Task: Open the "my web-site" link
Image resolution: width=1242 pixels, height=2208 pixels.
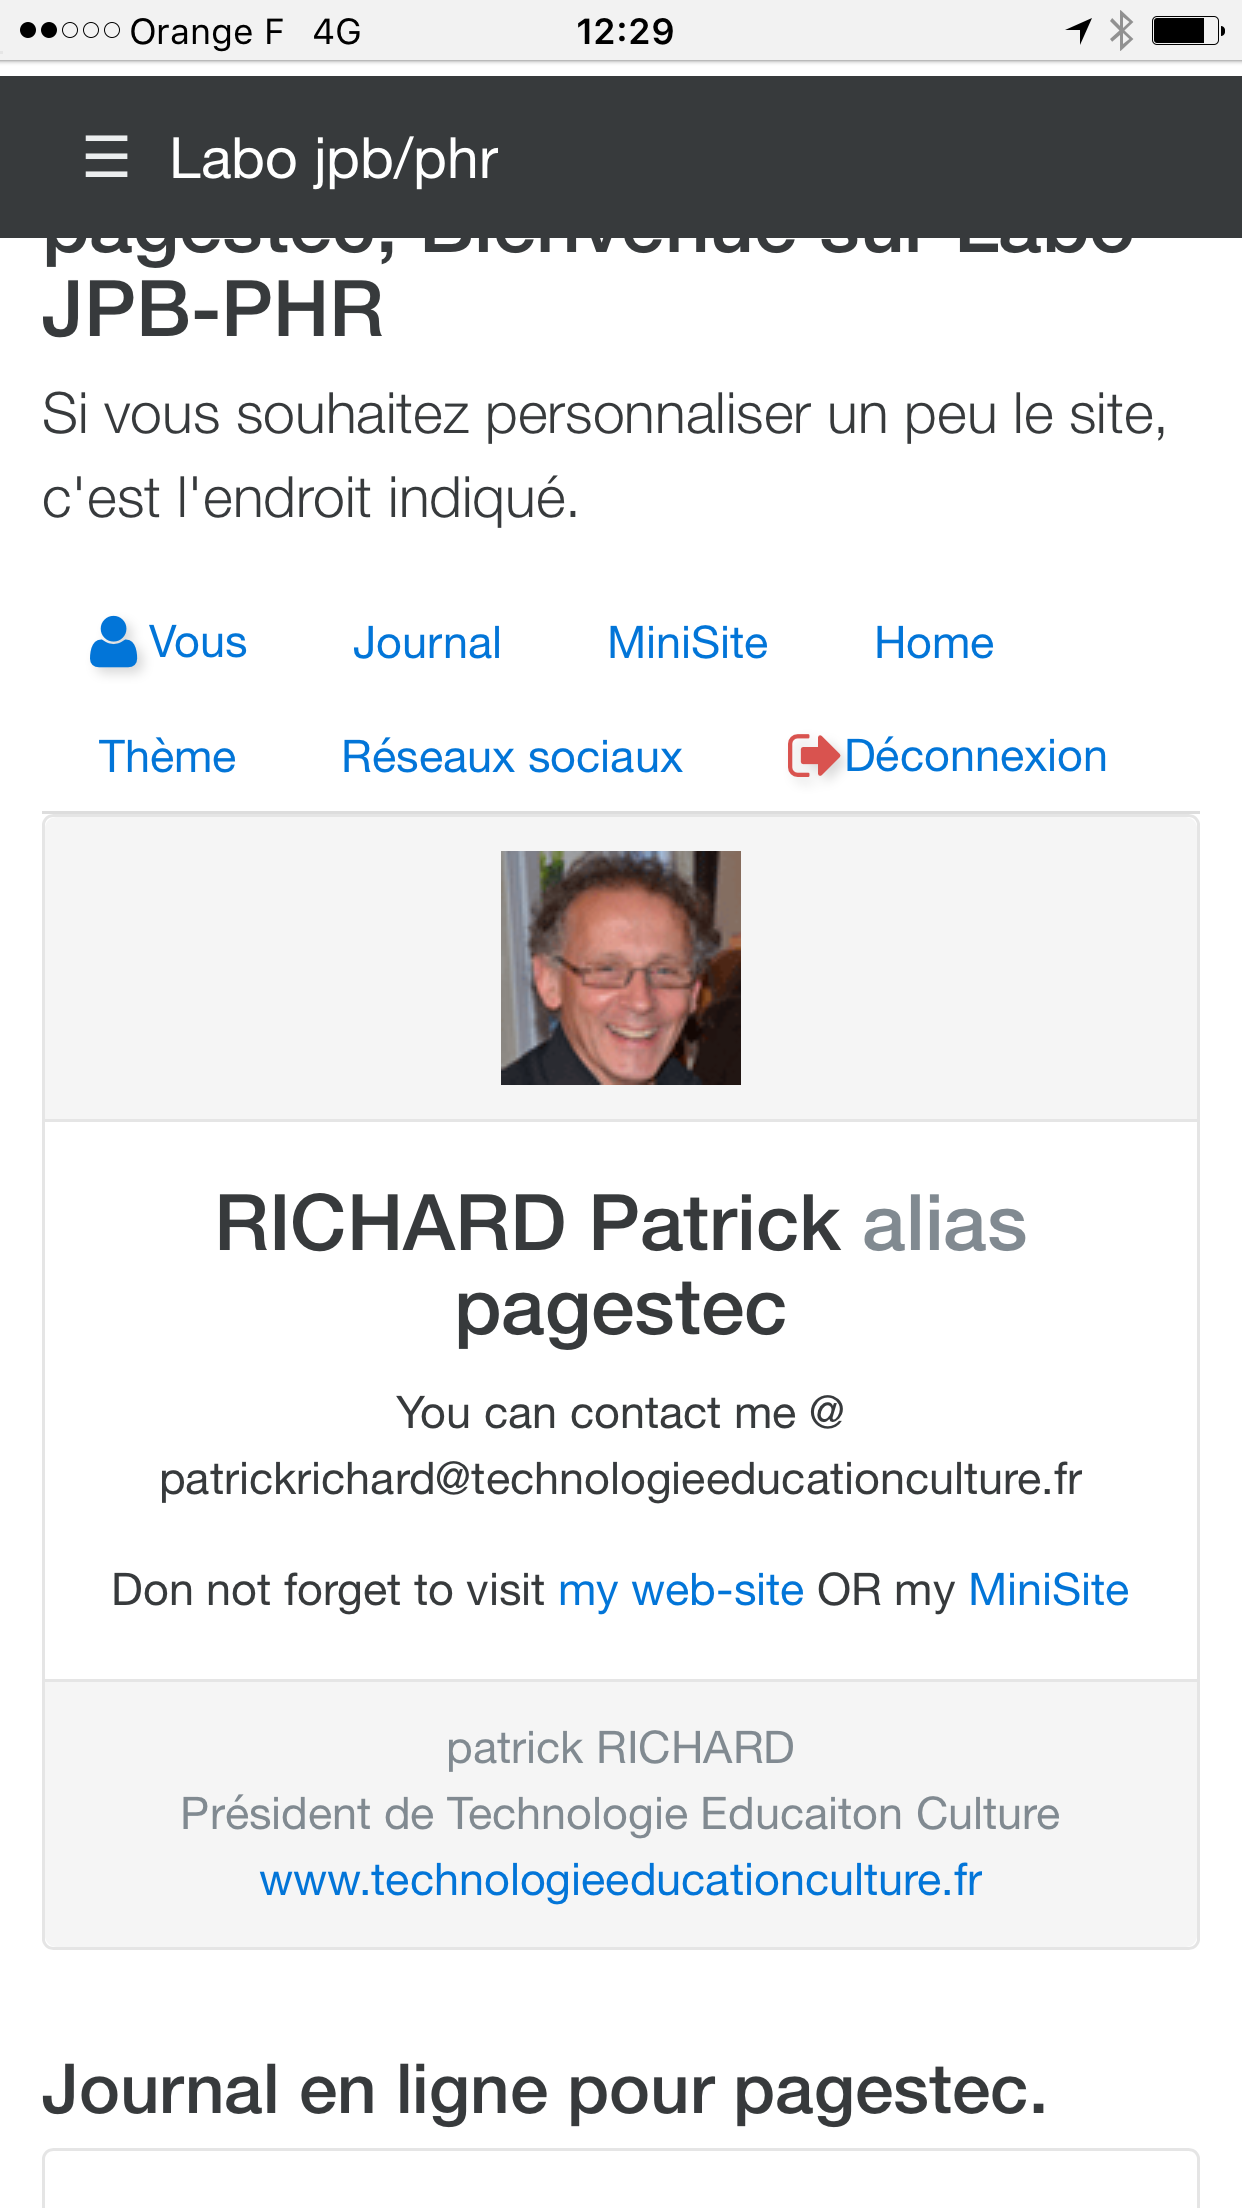Action: [681, 1590]
